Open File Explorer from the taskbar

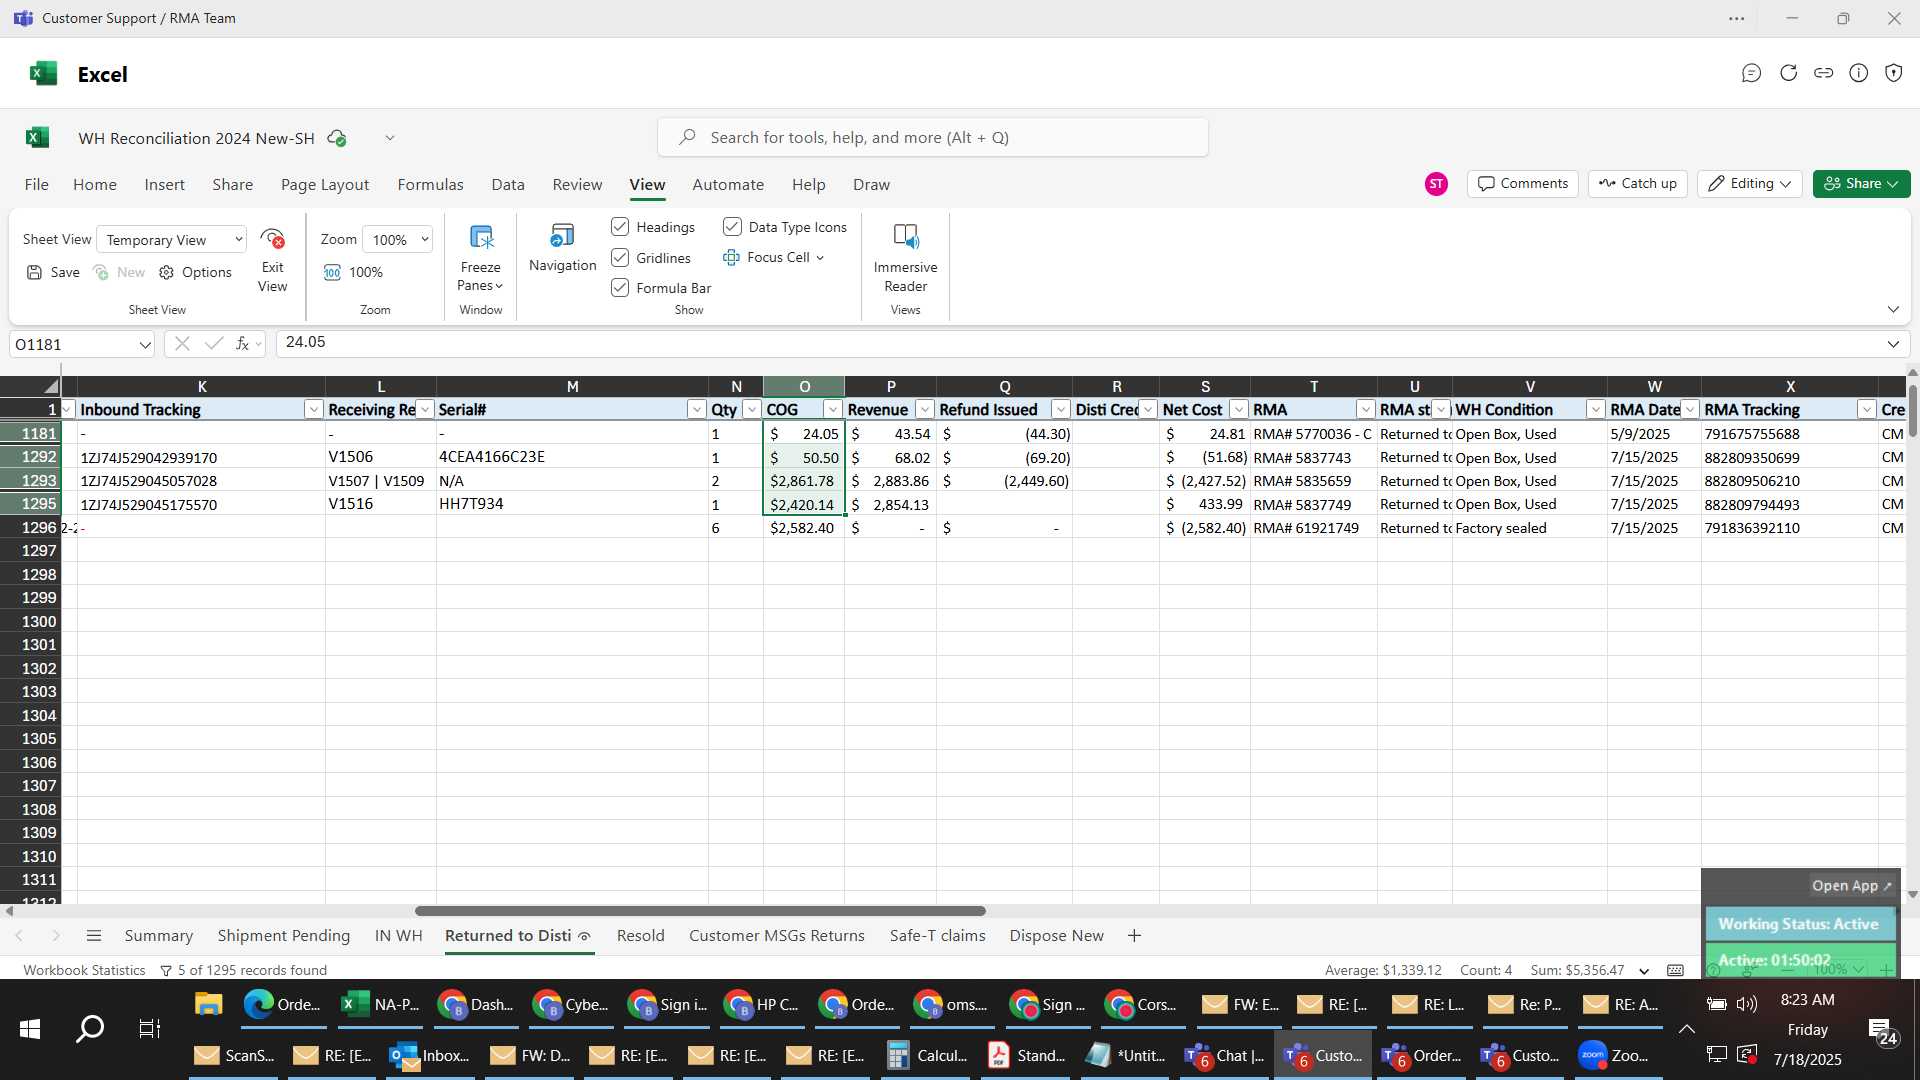[x=208, y=1004]
